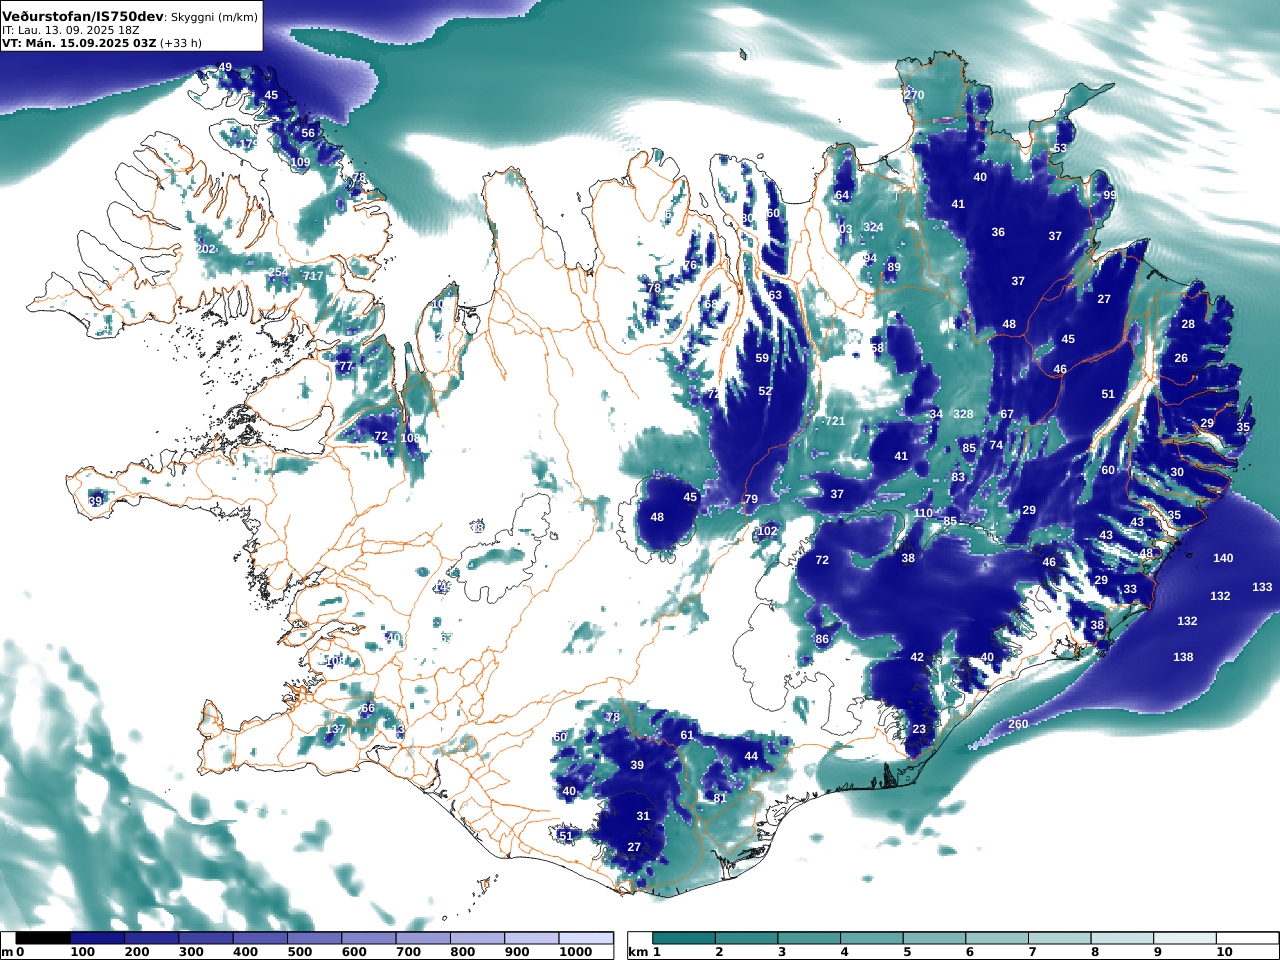Viewport: 1280px width, 960px height.
Task: Click the value 67 in the east highlands
Action: [x=1007, y=414]
